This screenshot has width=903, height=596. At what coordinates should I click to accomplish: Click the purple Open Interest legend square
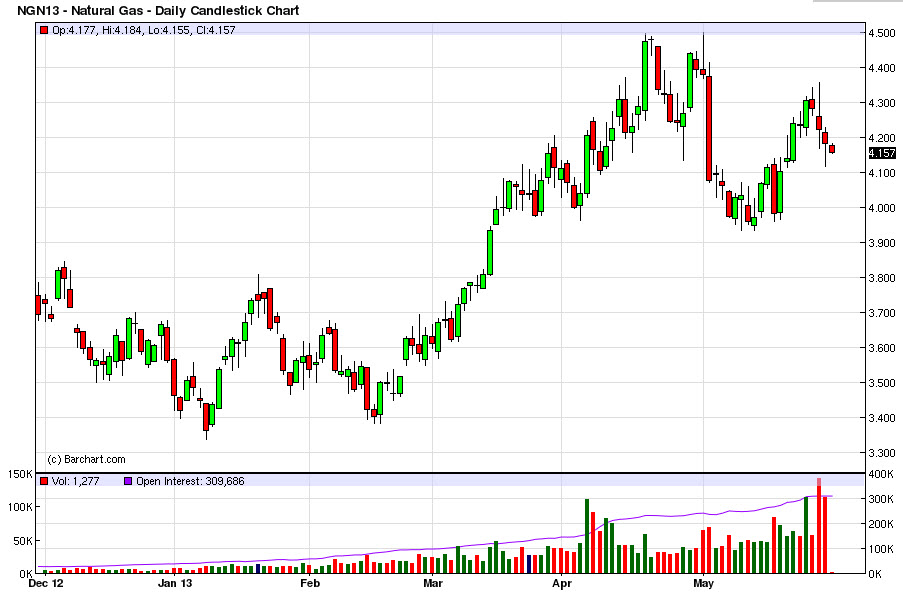[128, 481]
